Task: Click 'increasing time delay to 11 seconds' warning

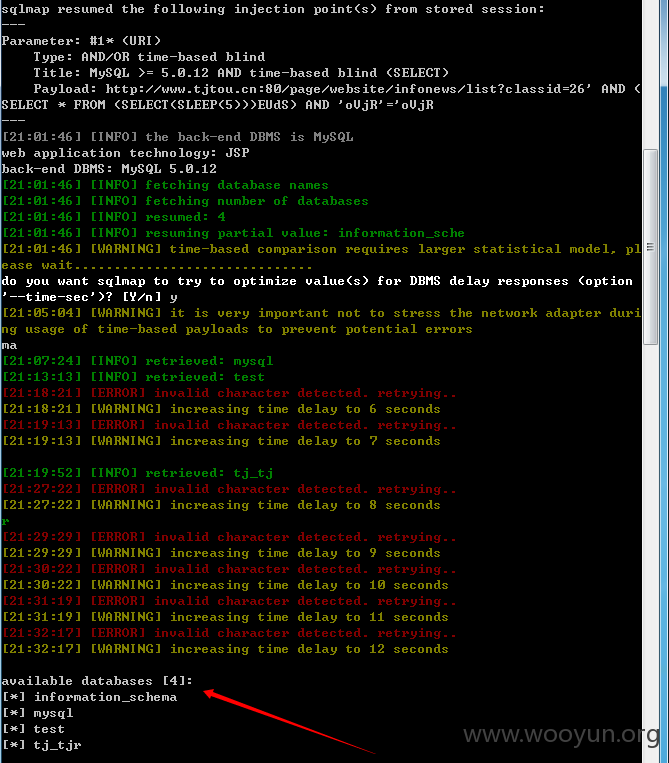Action: pos(225,617)
